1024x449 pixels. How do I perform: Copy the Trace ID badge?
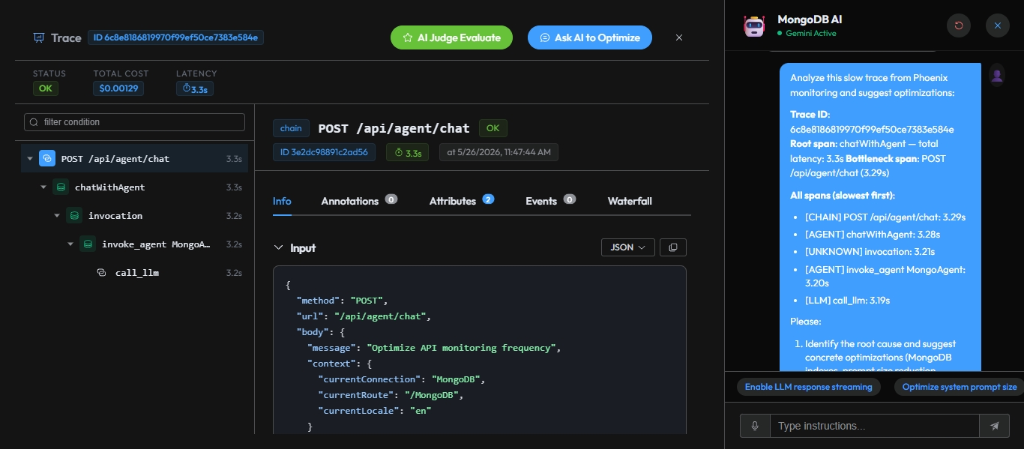(176, 38)
